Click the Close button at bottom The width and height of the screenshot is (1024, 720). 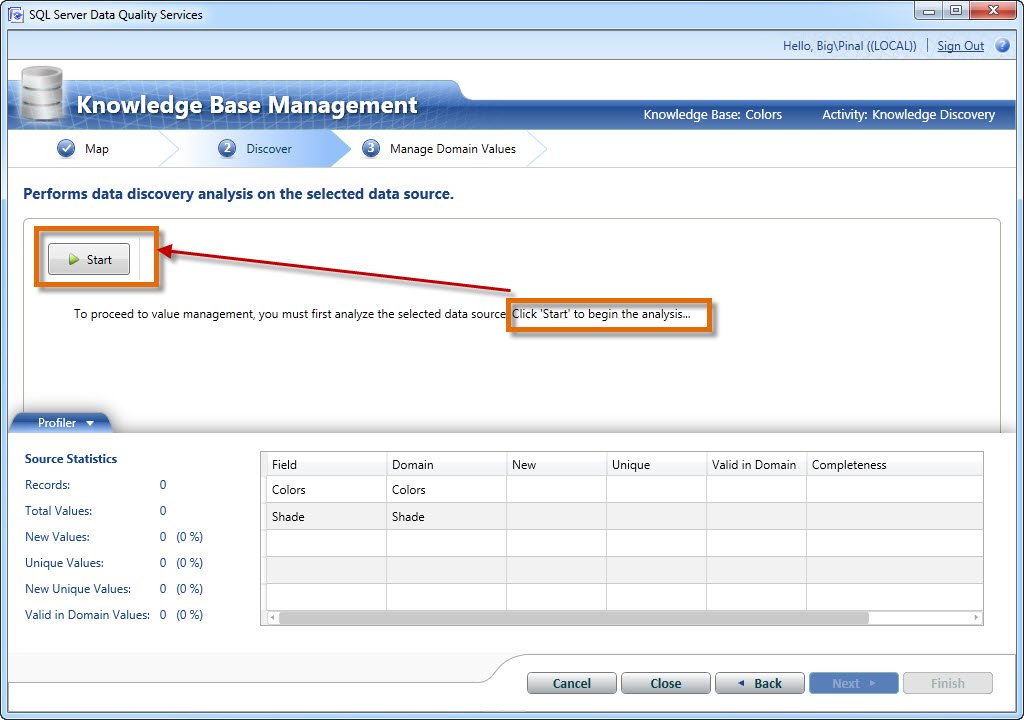(x=665, y=683)
